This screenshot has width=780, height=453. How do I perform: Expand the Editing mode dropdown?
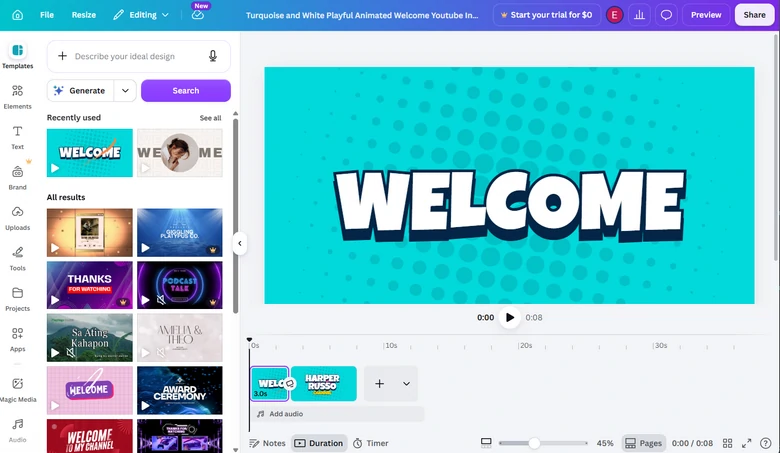(x=141, y=15)
